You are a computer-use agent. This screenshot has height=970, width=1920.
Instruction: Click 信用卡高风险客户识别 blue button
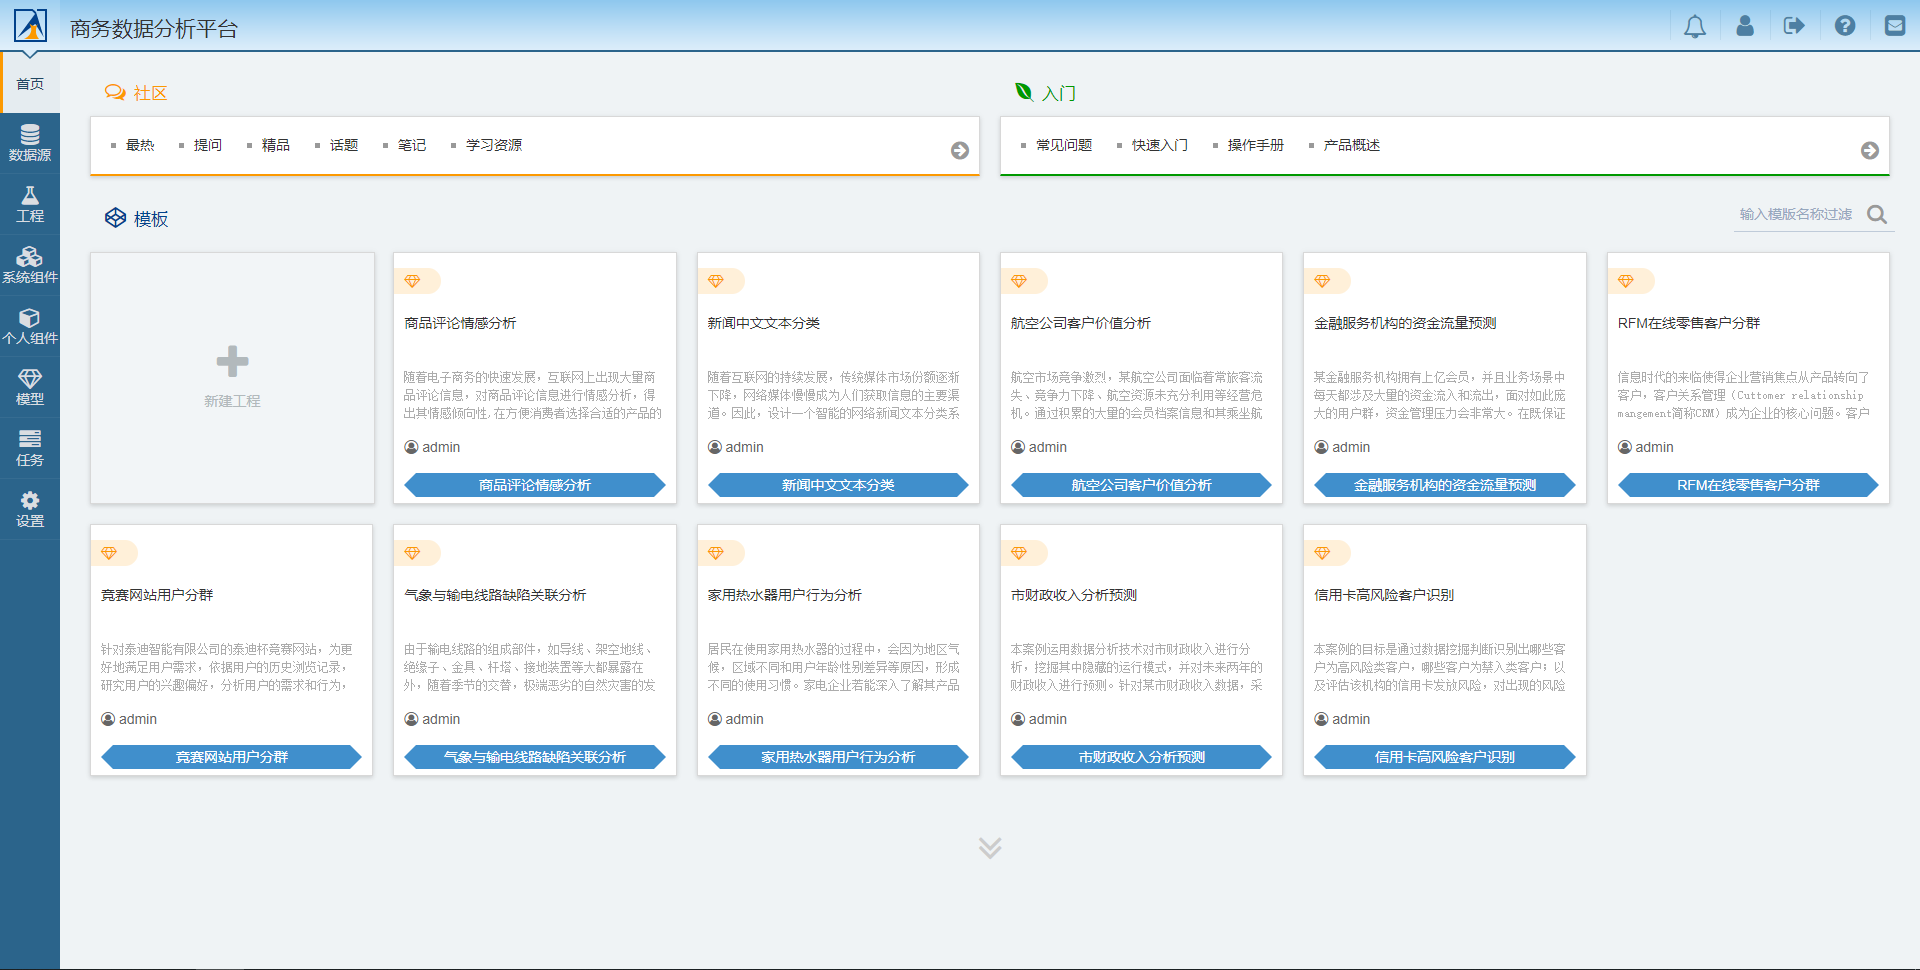[x=1445, y=757]
